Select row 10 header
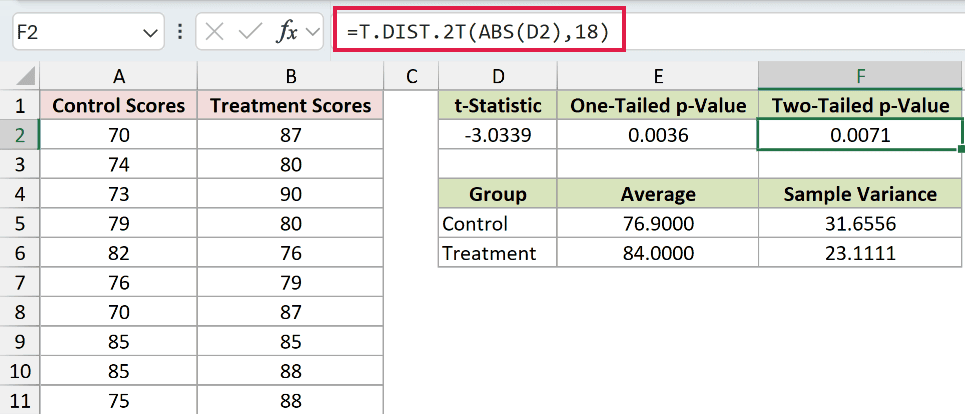 click(20, 372)
